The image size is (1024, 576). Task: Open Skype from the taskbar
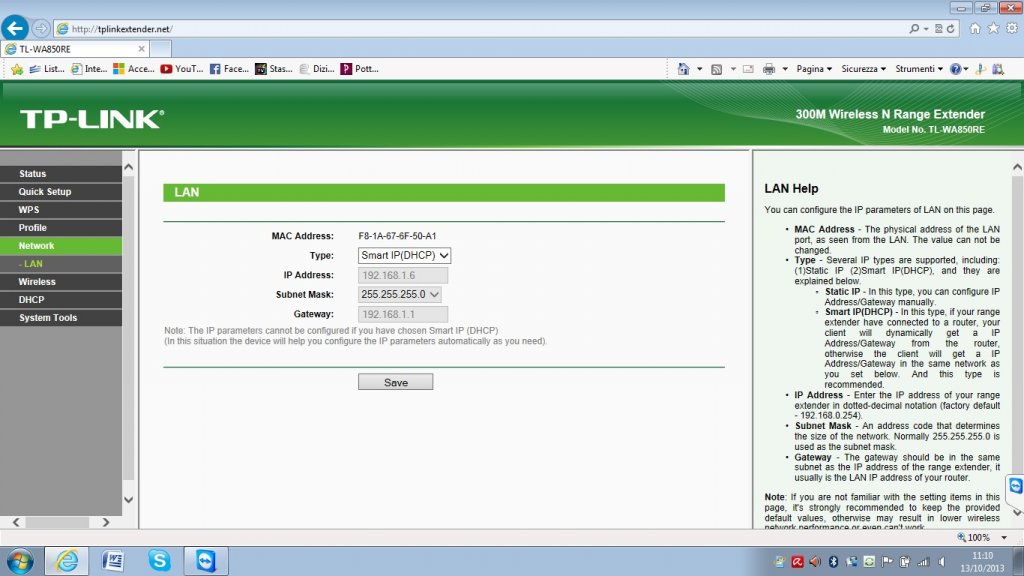159,561
